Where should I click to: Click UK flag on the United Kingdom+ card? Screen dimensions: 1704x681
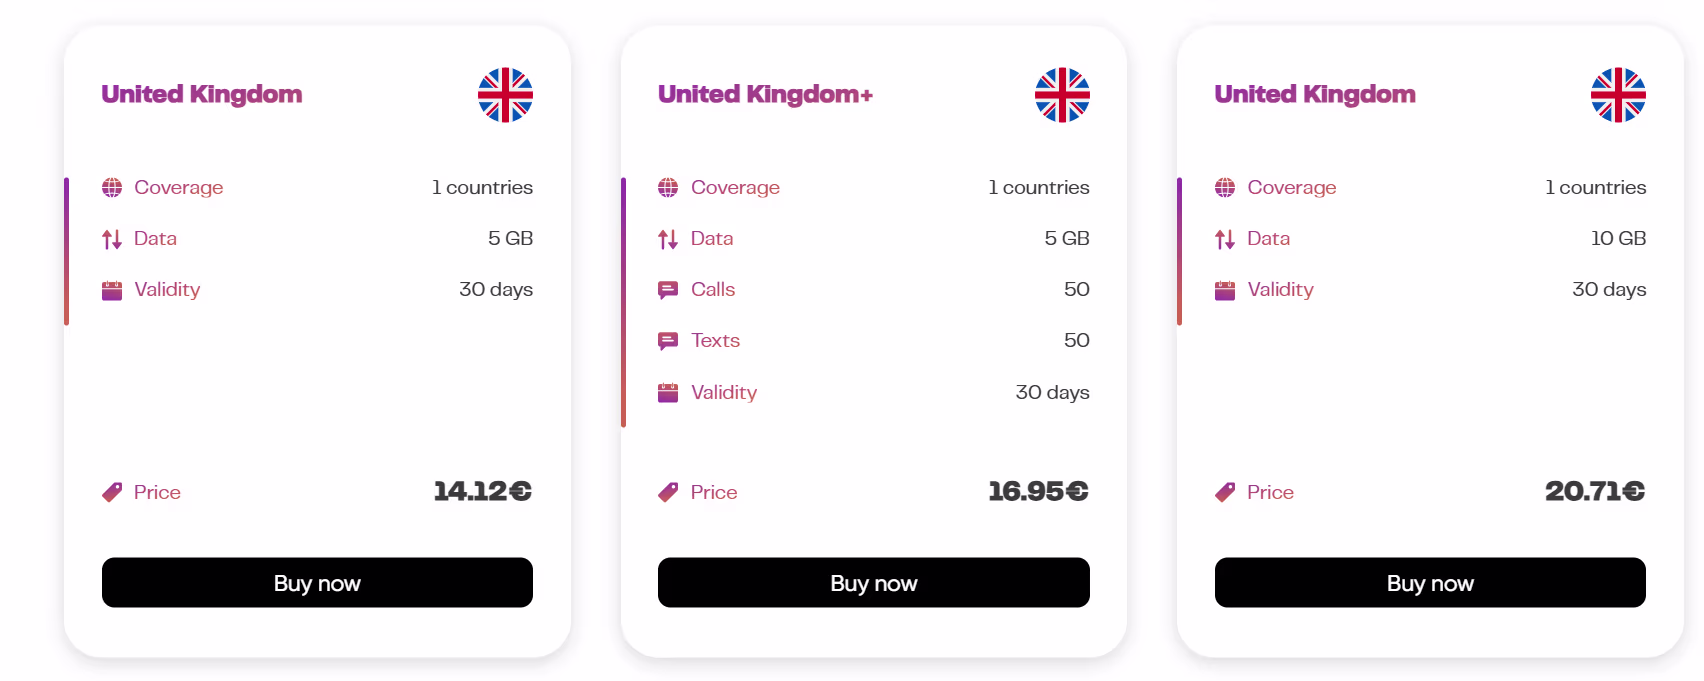[1062, 95]
